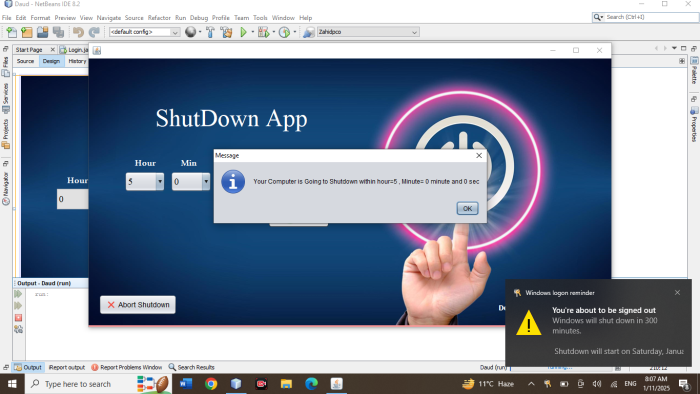Expand the Run Project arrow dropdown

click(252, 32)
